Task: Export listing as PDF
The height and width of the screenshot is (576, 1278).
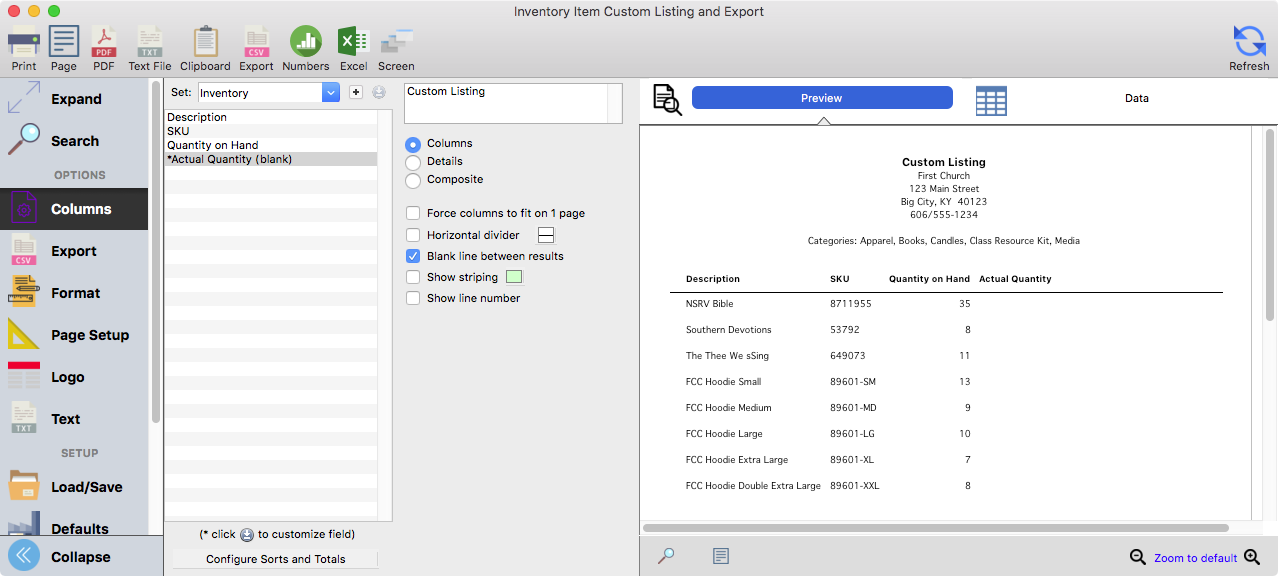Action: (104, 43)
